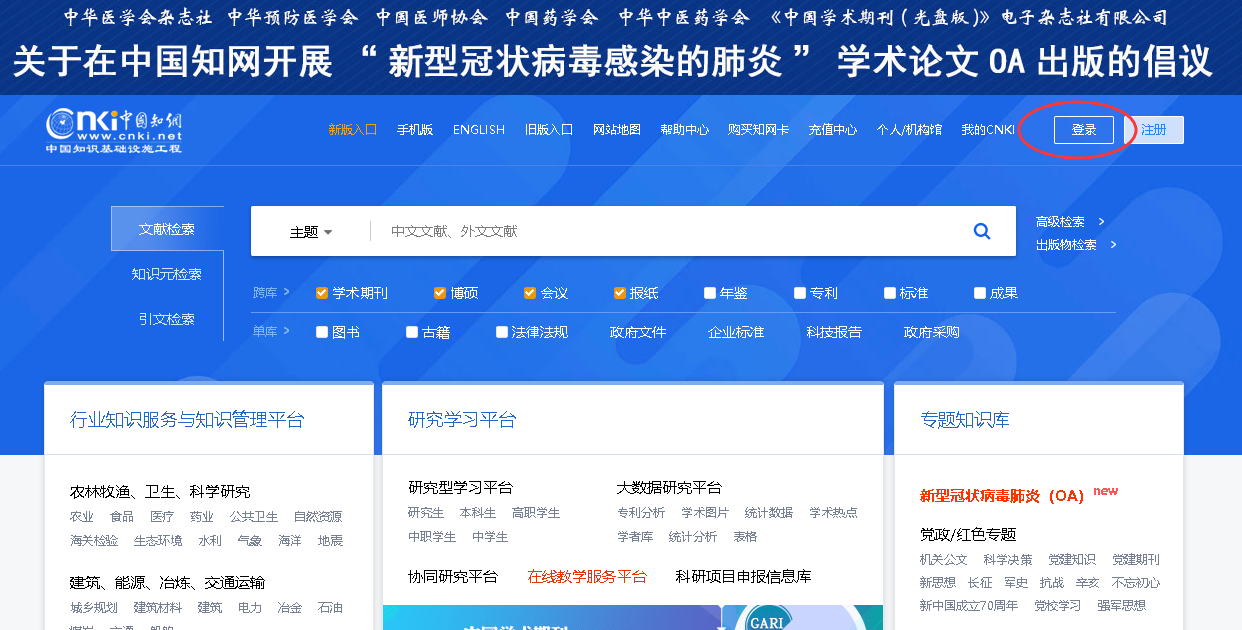Viewport: 1242px width, 630px height.
Task: Open the 帮助中心 menu link
Action: click(684, 130)
